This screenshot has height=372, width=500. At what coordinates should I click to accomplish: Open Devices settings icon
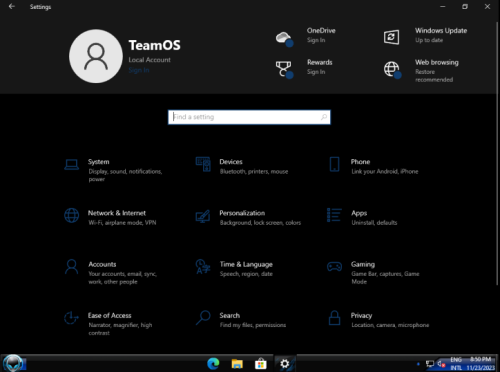(x=203, y=164)
